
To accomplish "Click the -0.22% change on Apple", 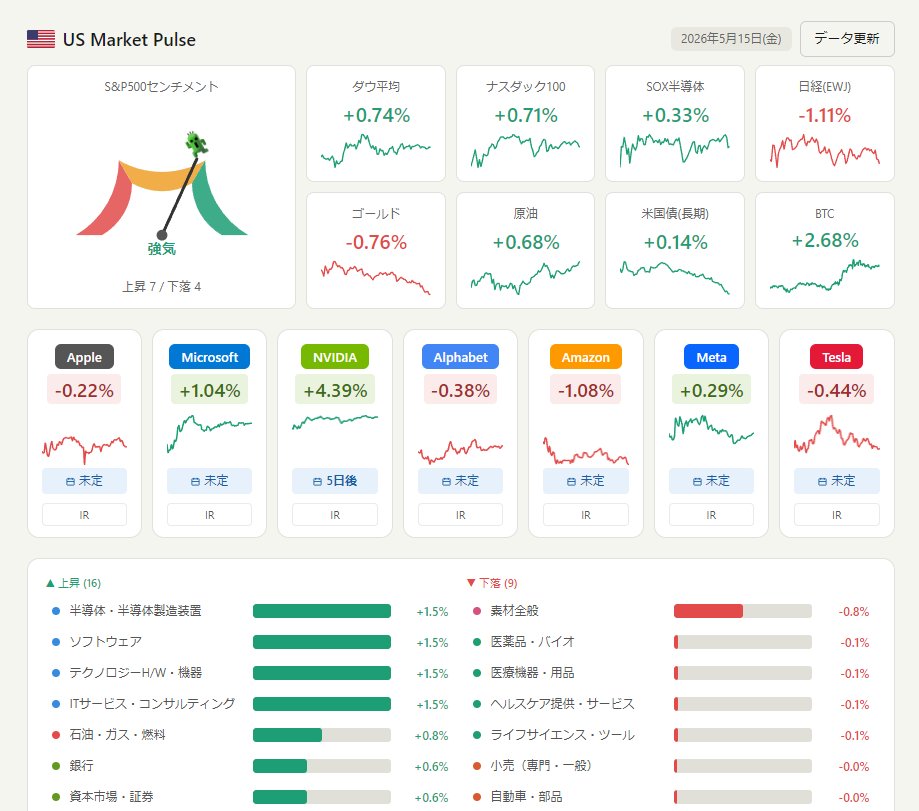I will pyautogui.click(x=84, y=390).
